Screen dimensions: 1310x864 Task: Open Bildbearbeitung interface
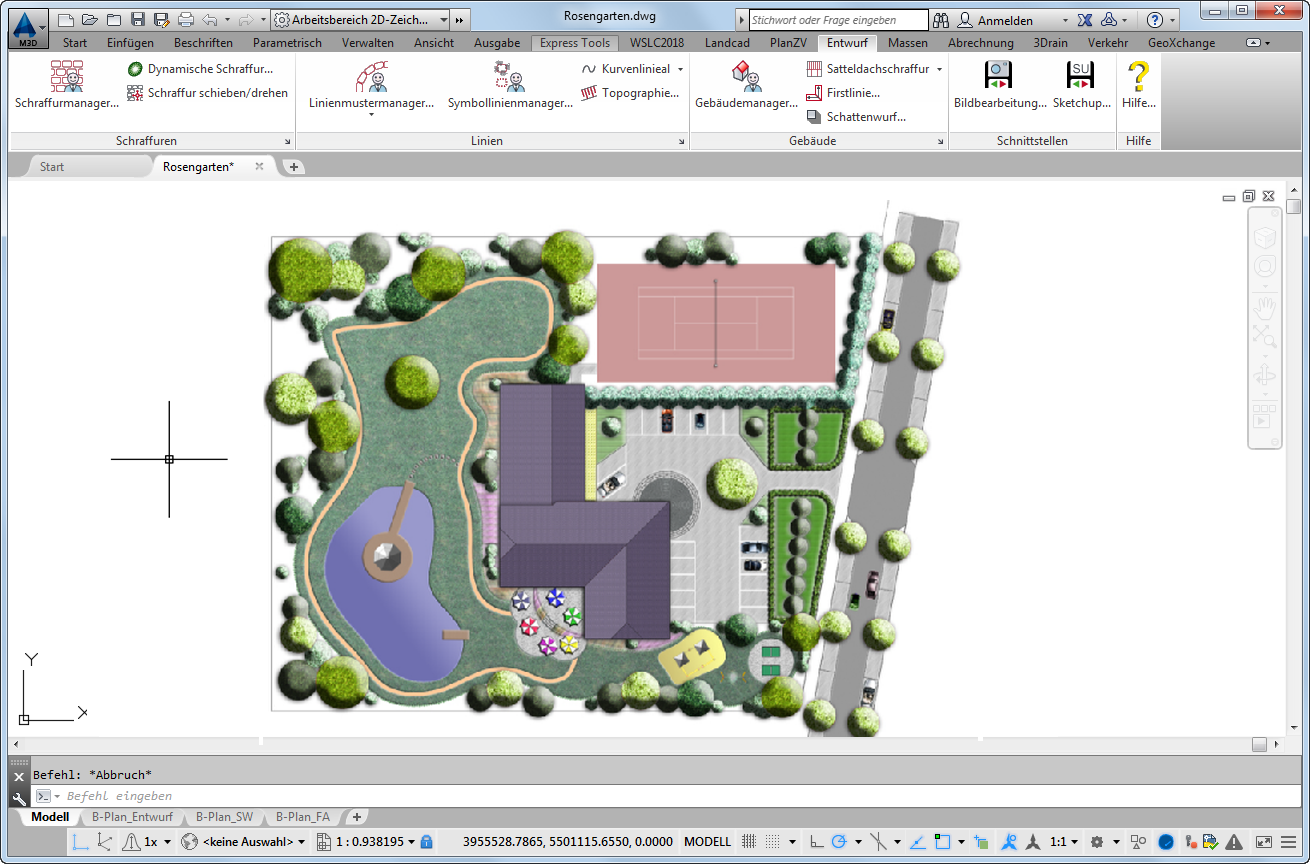coord(999,84)
